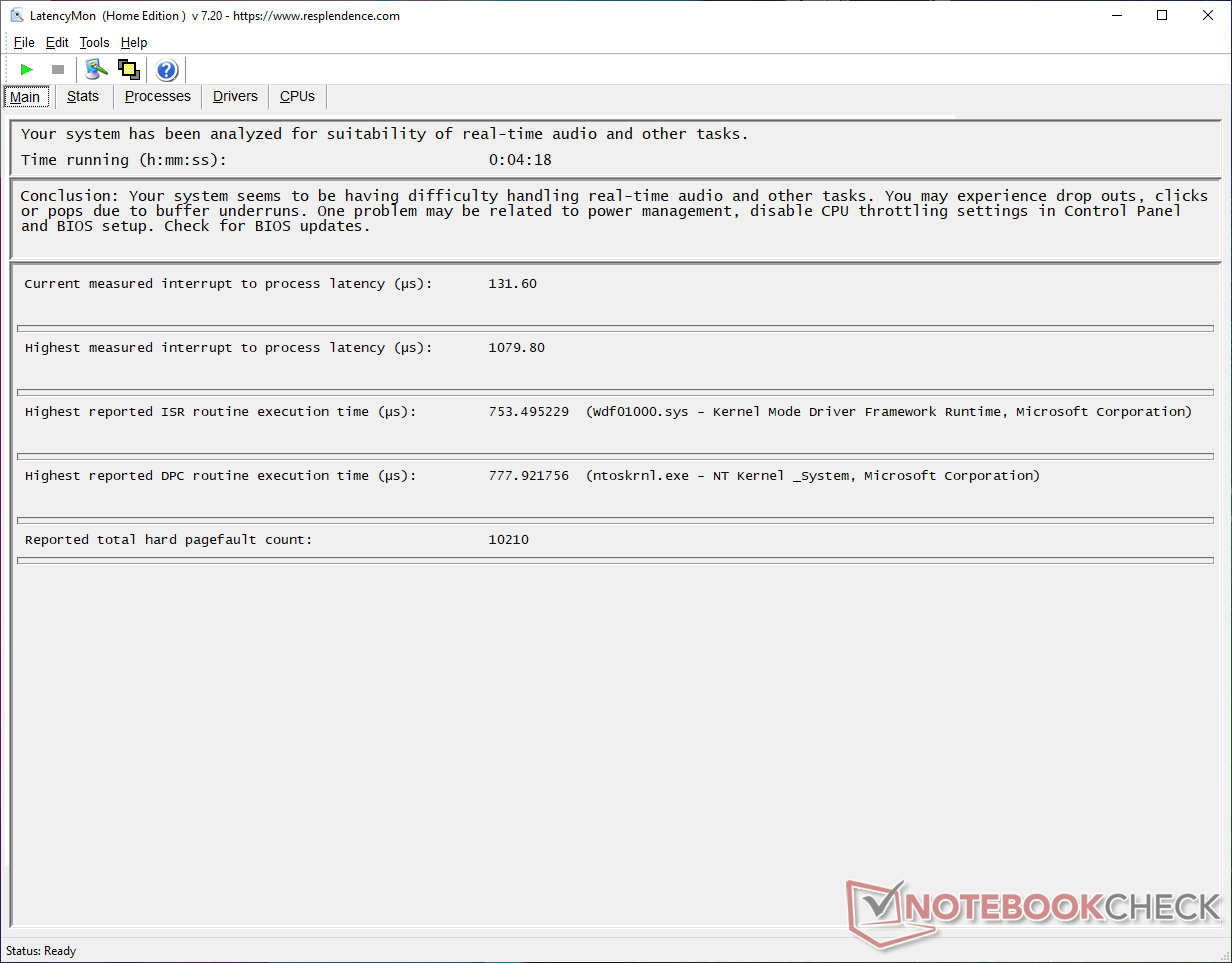
Task: Click the hard pagefault count 10210
Action: 508,540
